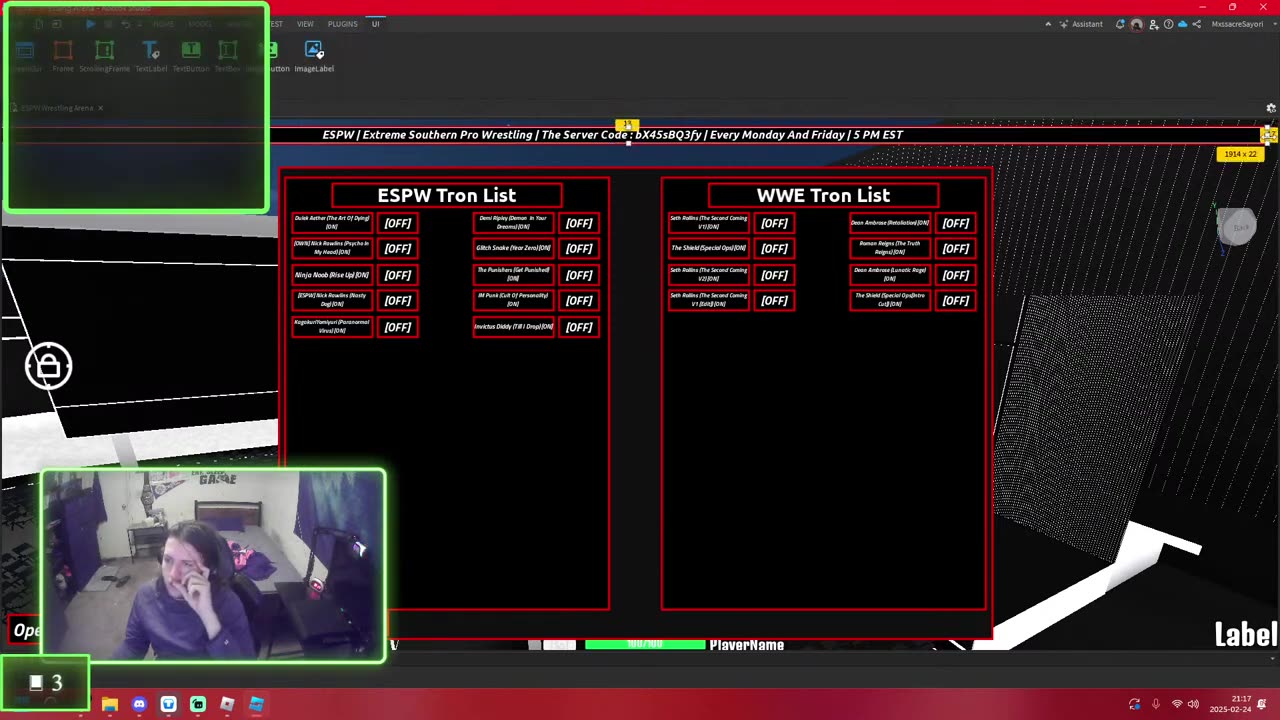Toggle [OFF] for KagakunYamiyuri (Paranormal Virus)
This screenshot has height=720, width=1280.
pyautogui.click(x=397, y=327)
